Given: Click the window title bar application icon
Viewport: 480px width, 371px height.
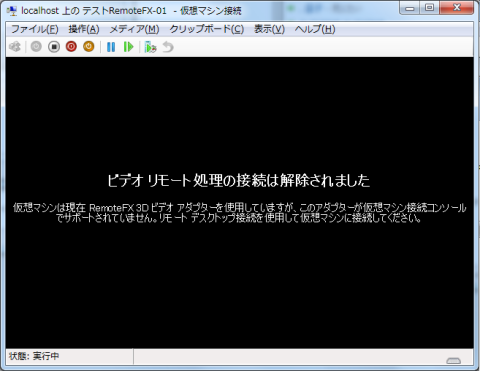Looking at the screenshot, I should click(x=12, y=11).
